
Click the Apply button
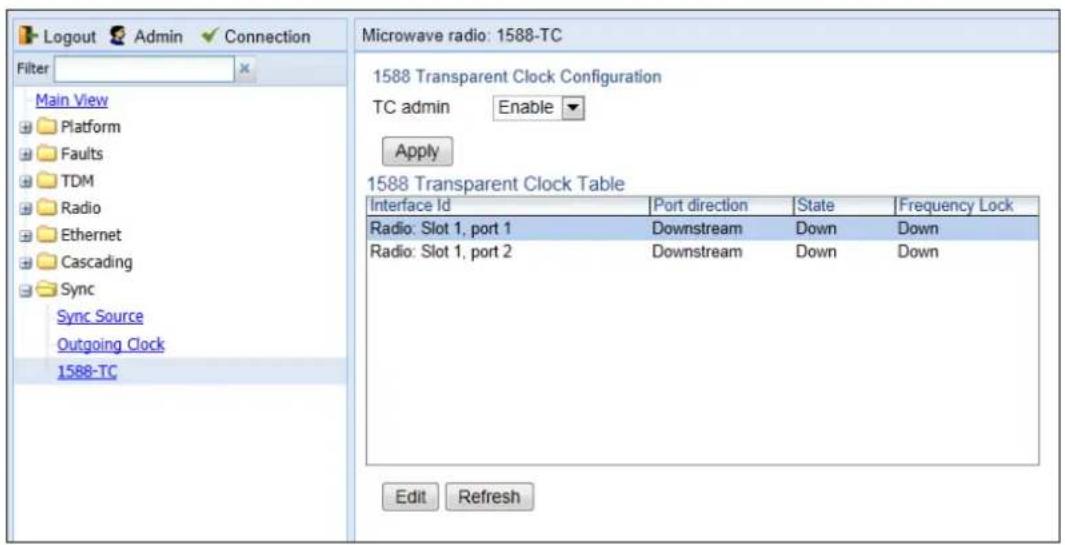pyautogui.click(x=417, y=152)
